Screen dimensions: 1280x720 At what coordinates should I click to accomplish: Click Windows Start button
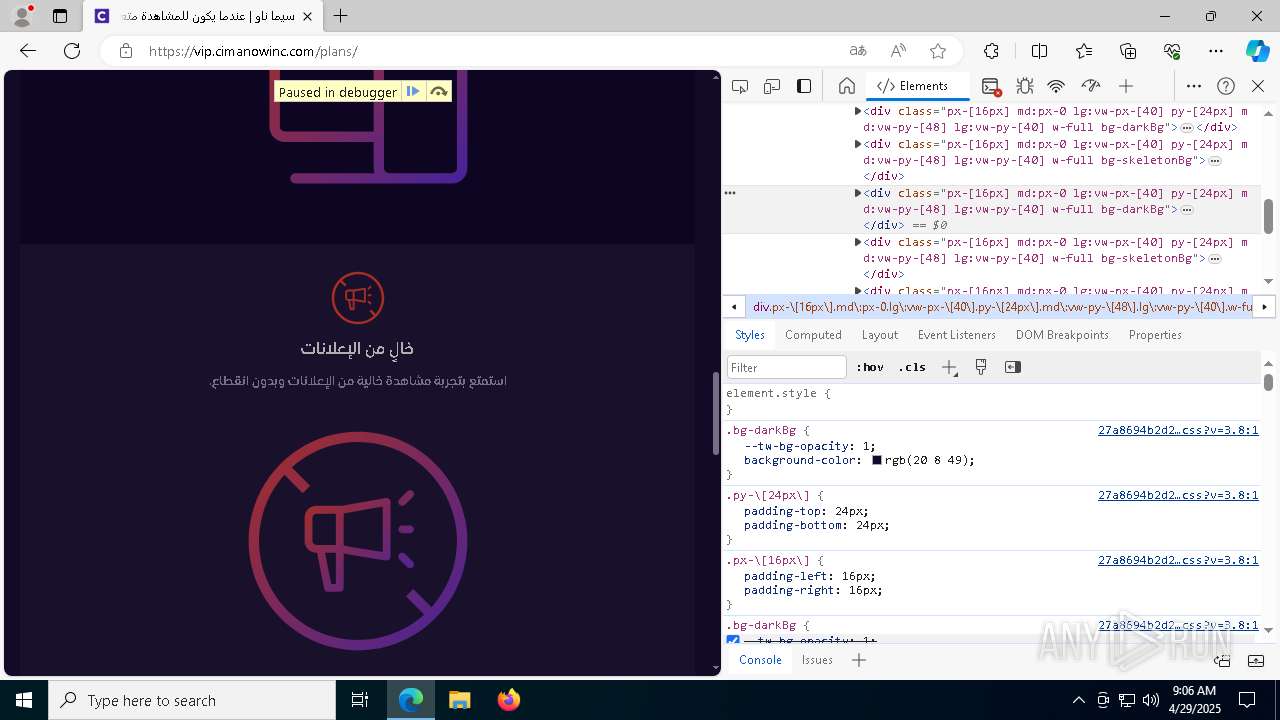24,700
